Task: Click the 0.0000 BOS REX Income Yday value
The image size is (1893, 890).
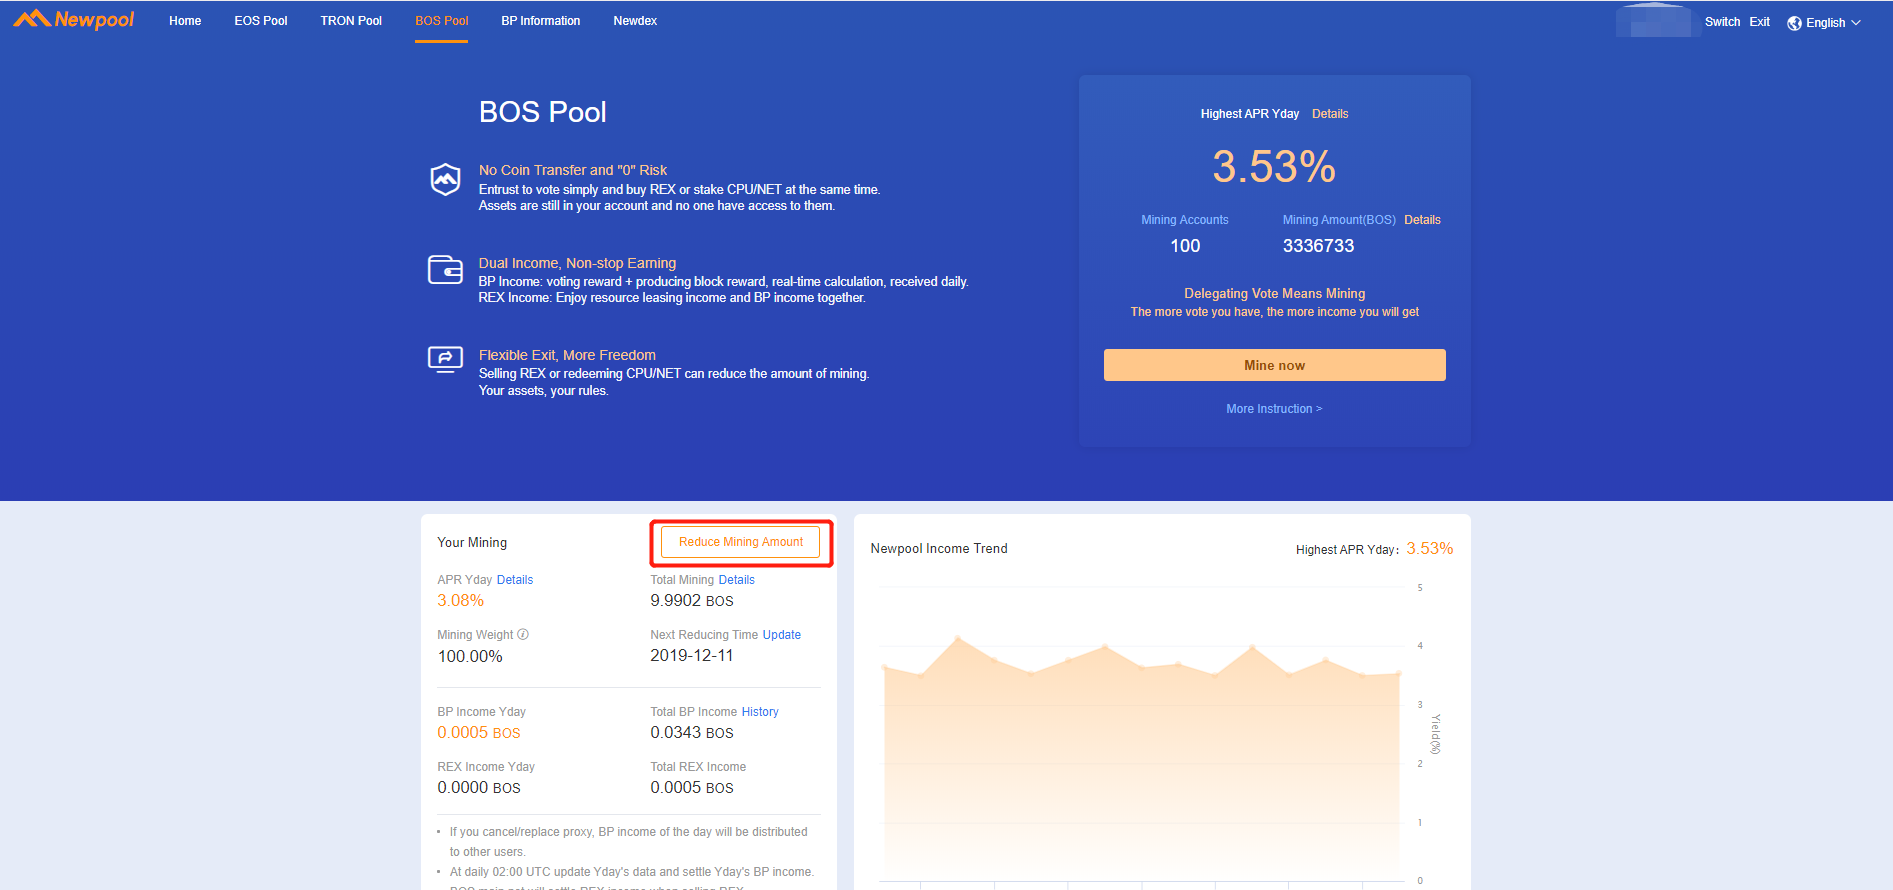Action: pyautogui.click(x=479, y=788)
